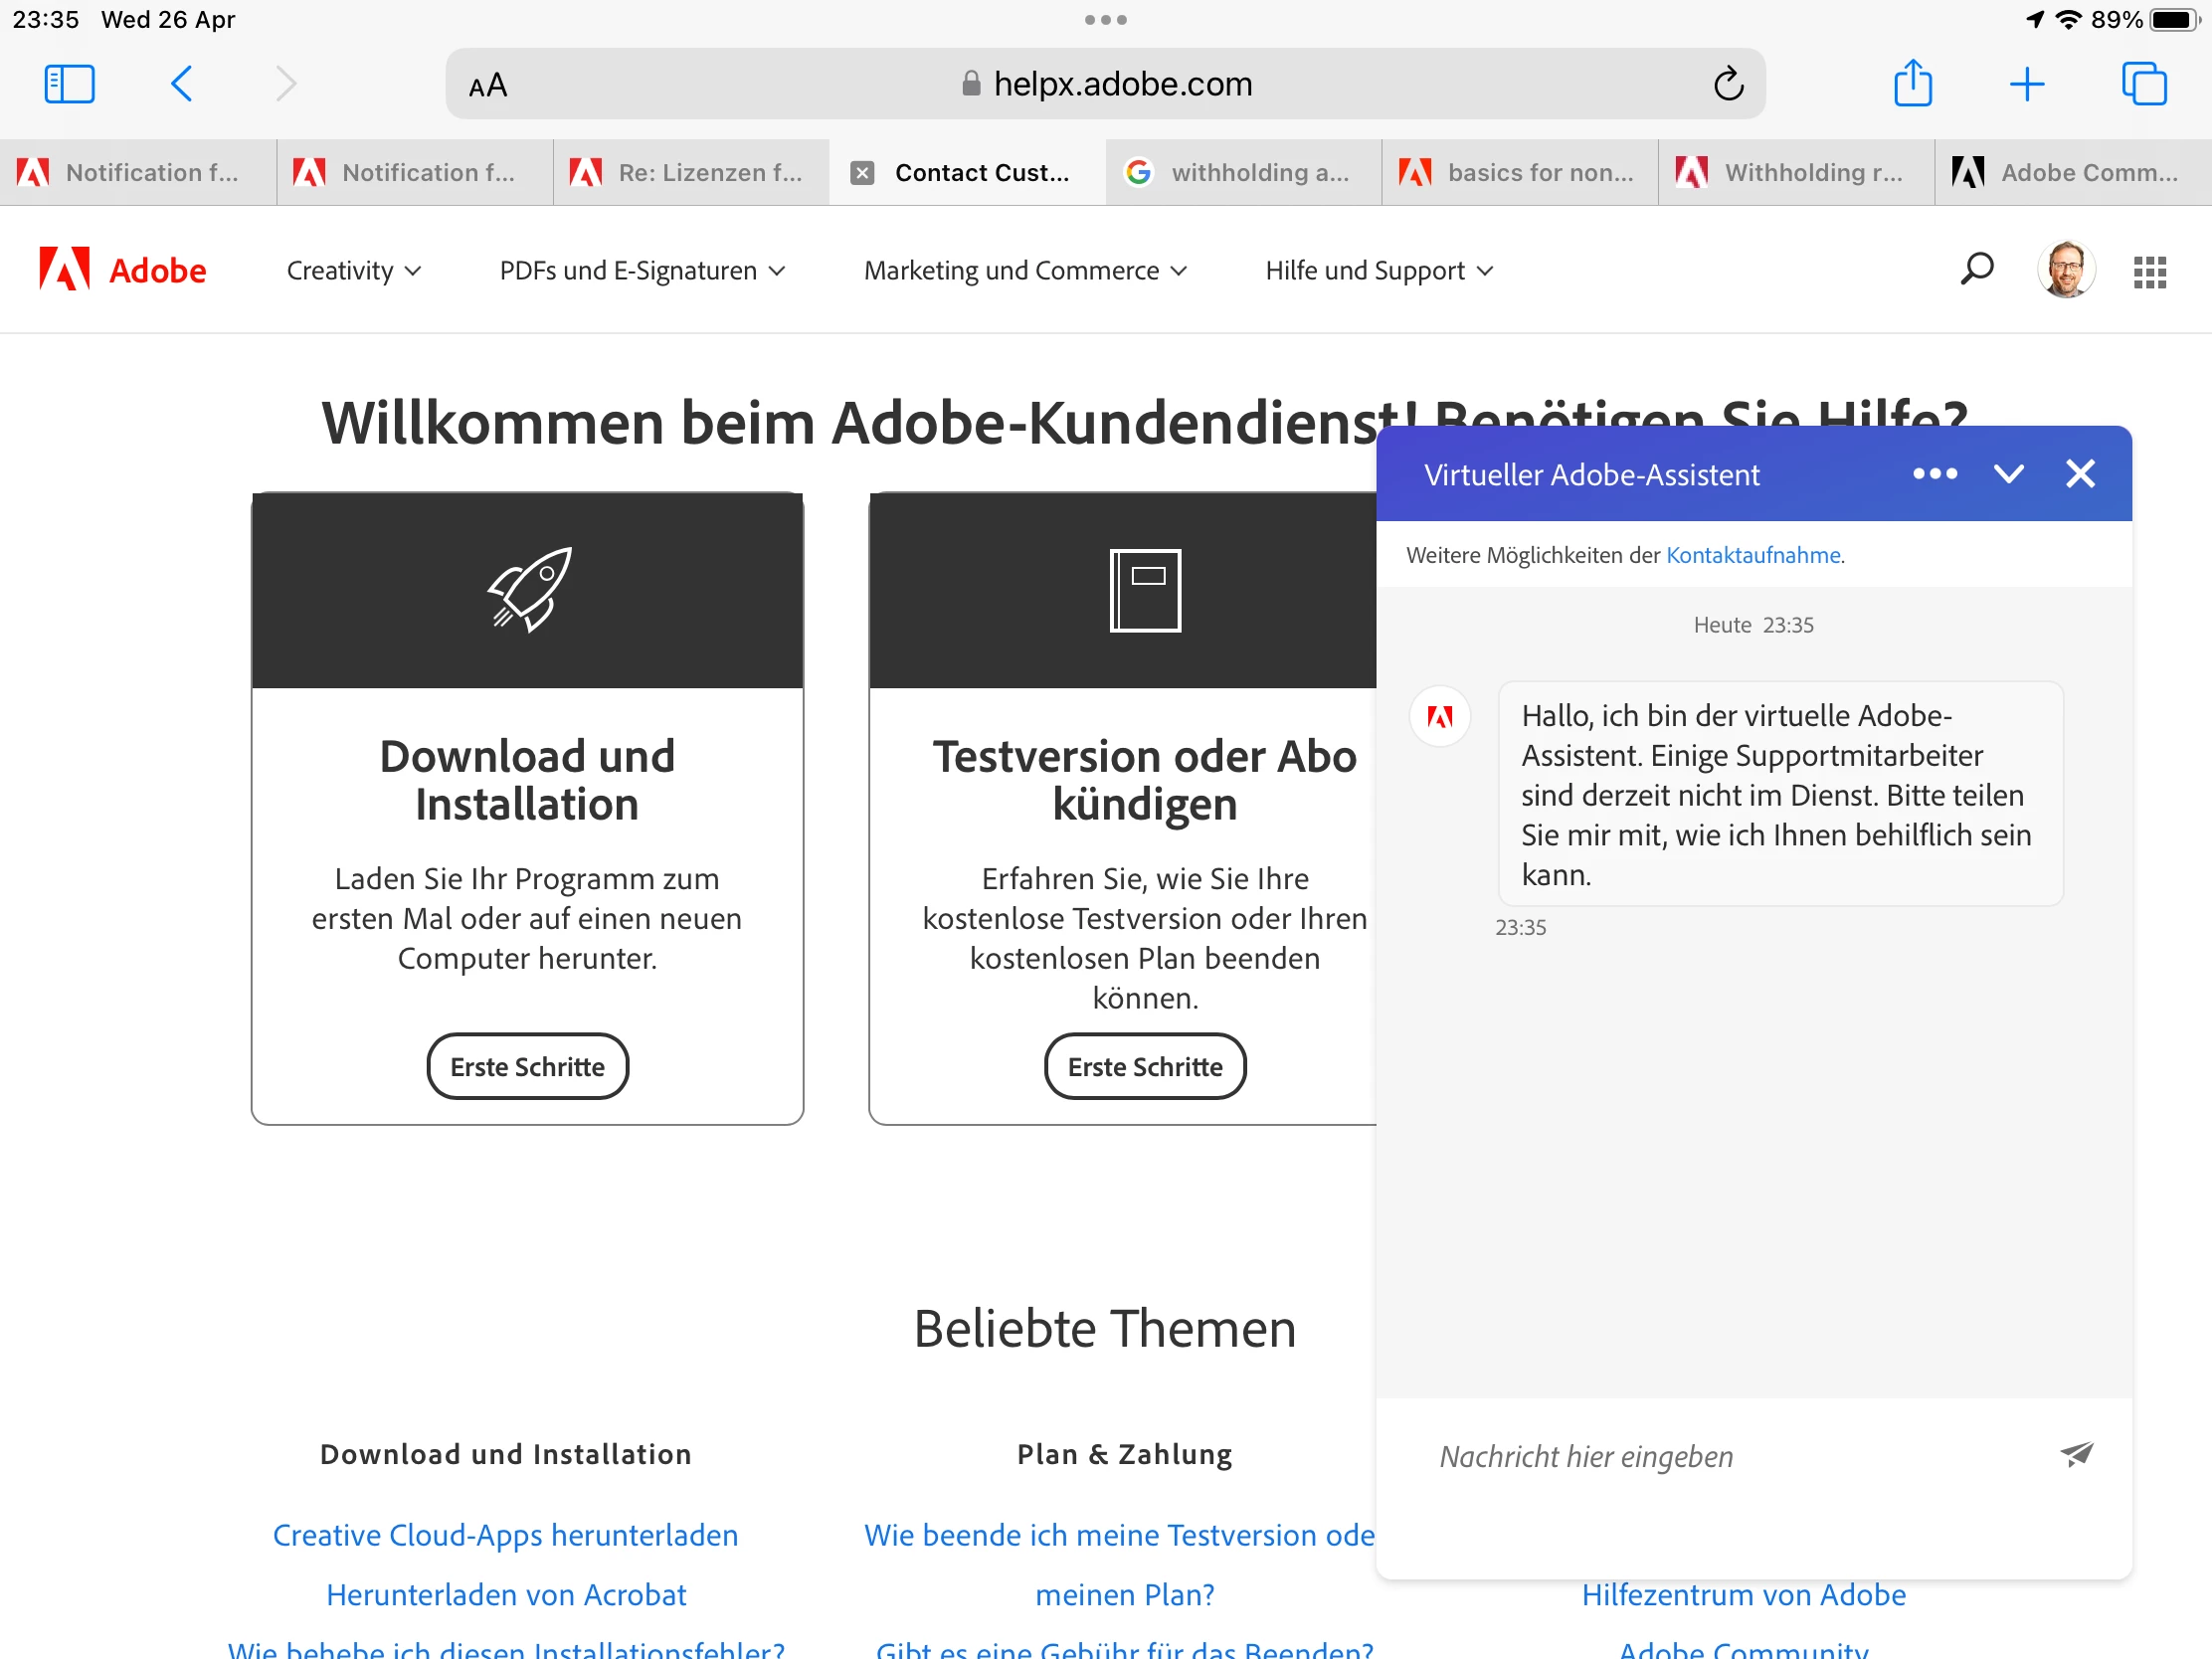The image size is (2212, 1659).
Task: Open the Kontaktaufnahme link in chat
Action: click(1752, 555)
